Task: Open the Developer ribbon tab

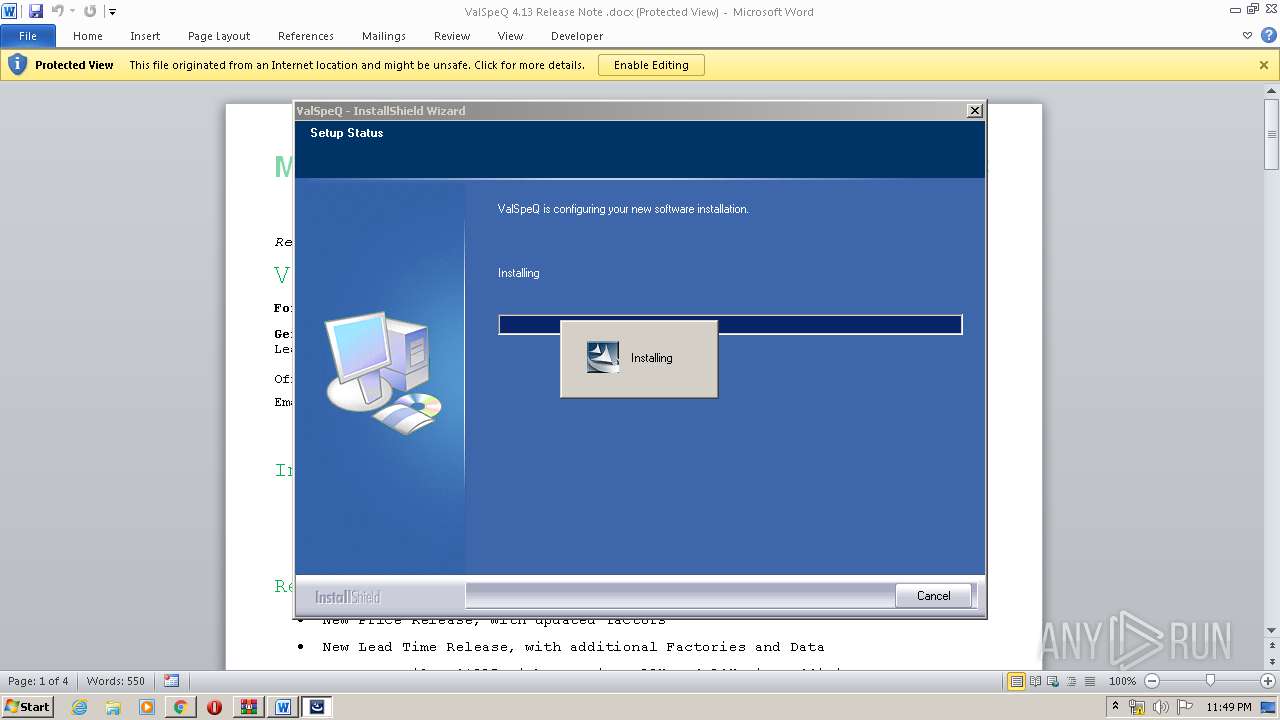Action: (577, 36)
